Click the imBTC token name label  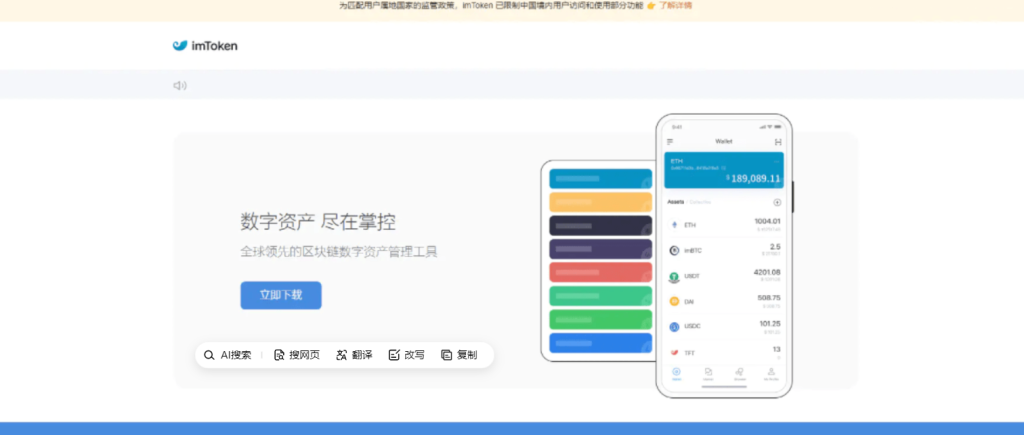[x=692, y=251]
